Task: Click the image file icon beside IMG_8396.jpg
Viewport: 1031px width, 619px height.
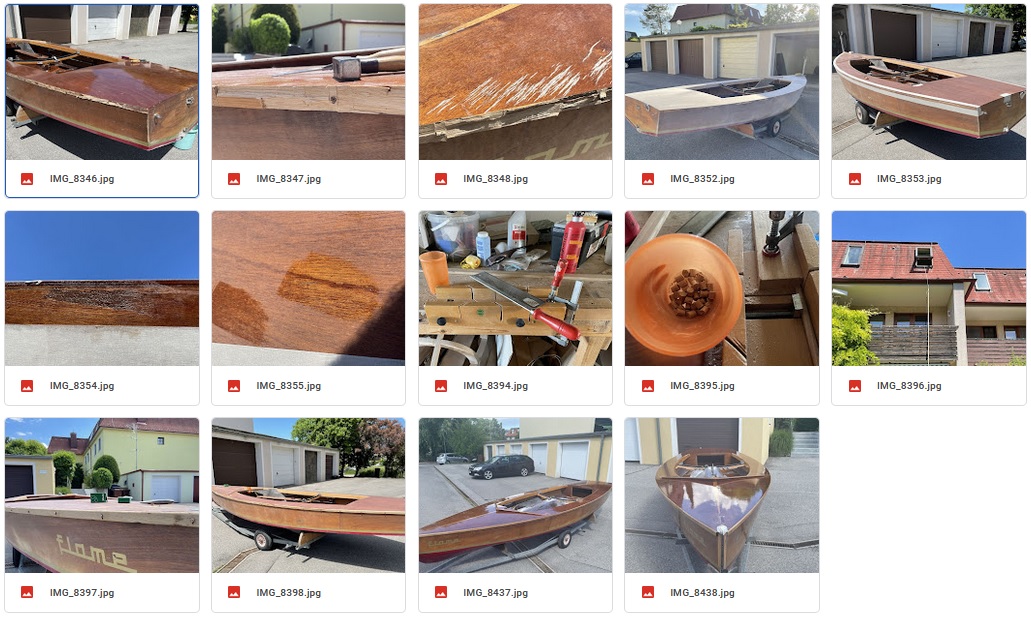Action: [x=855, y=386]
